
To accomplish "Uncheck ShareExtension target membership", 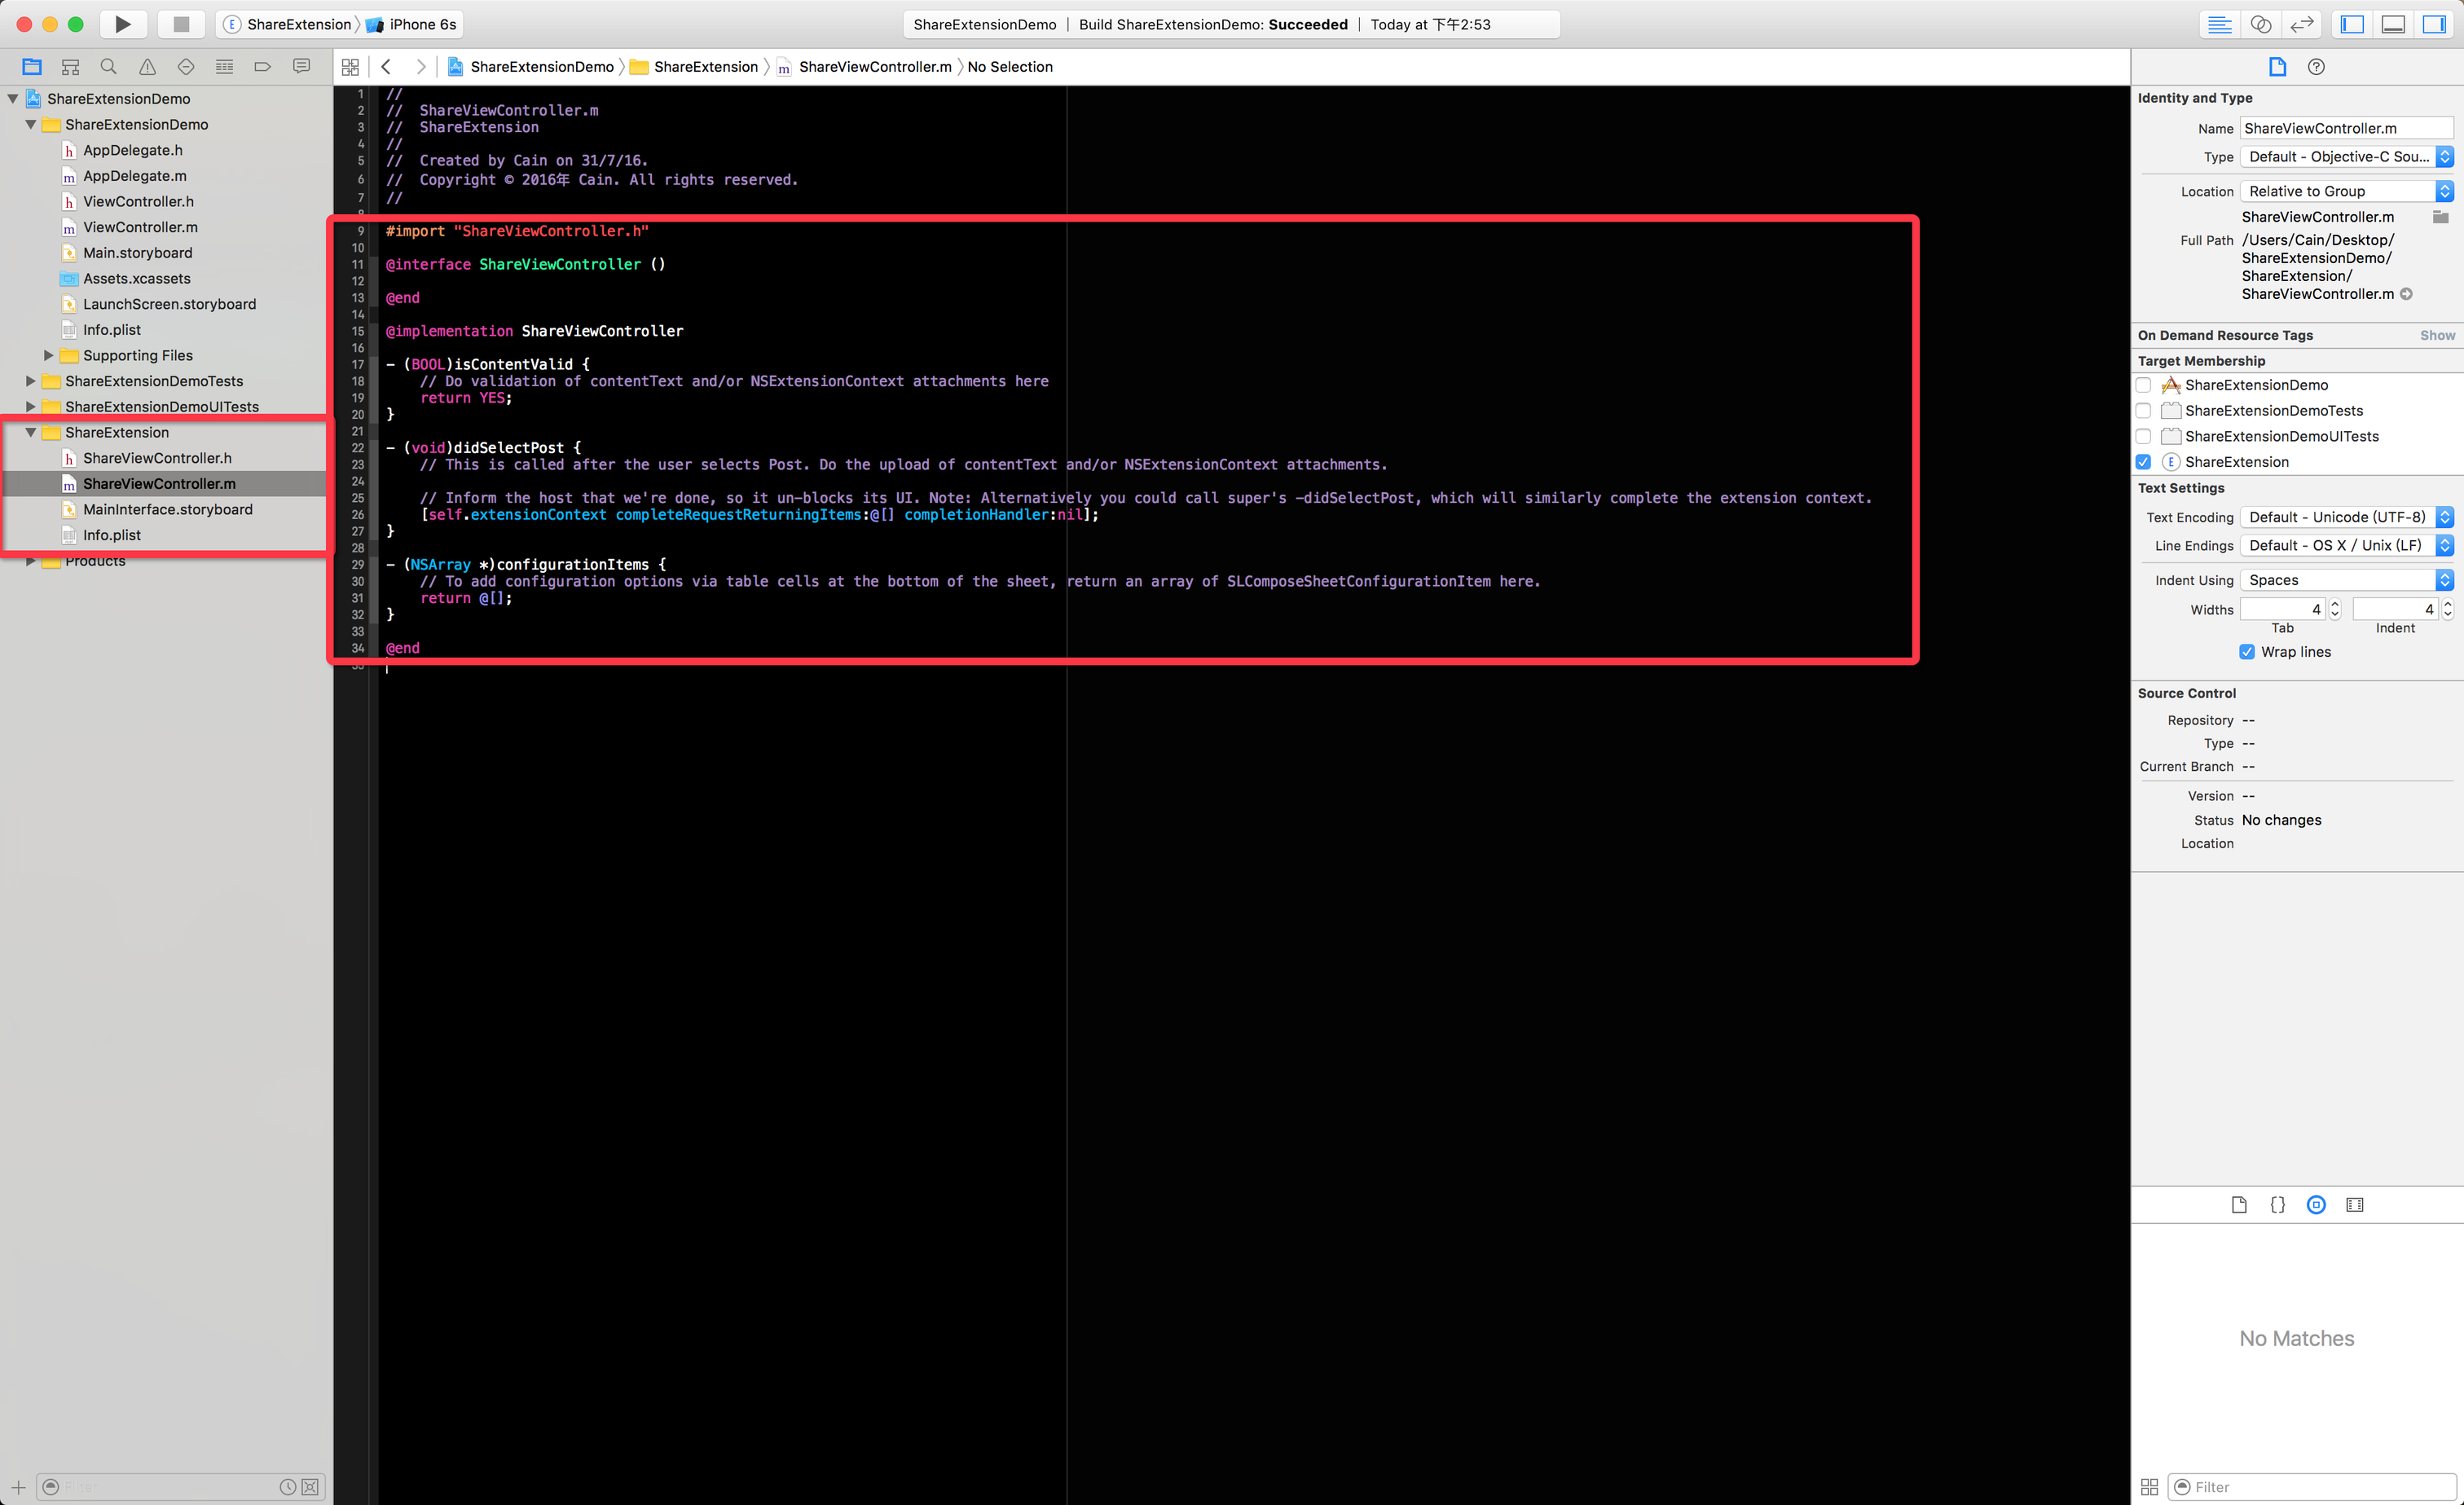I will pyautogui.click(x=2143, y=462).
